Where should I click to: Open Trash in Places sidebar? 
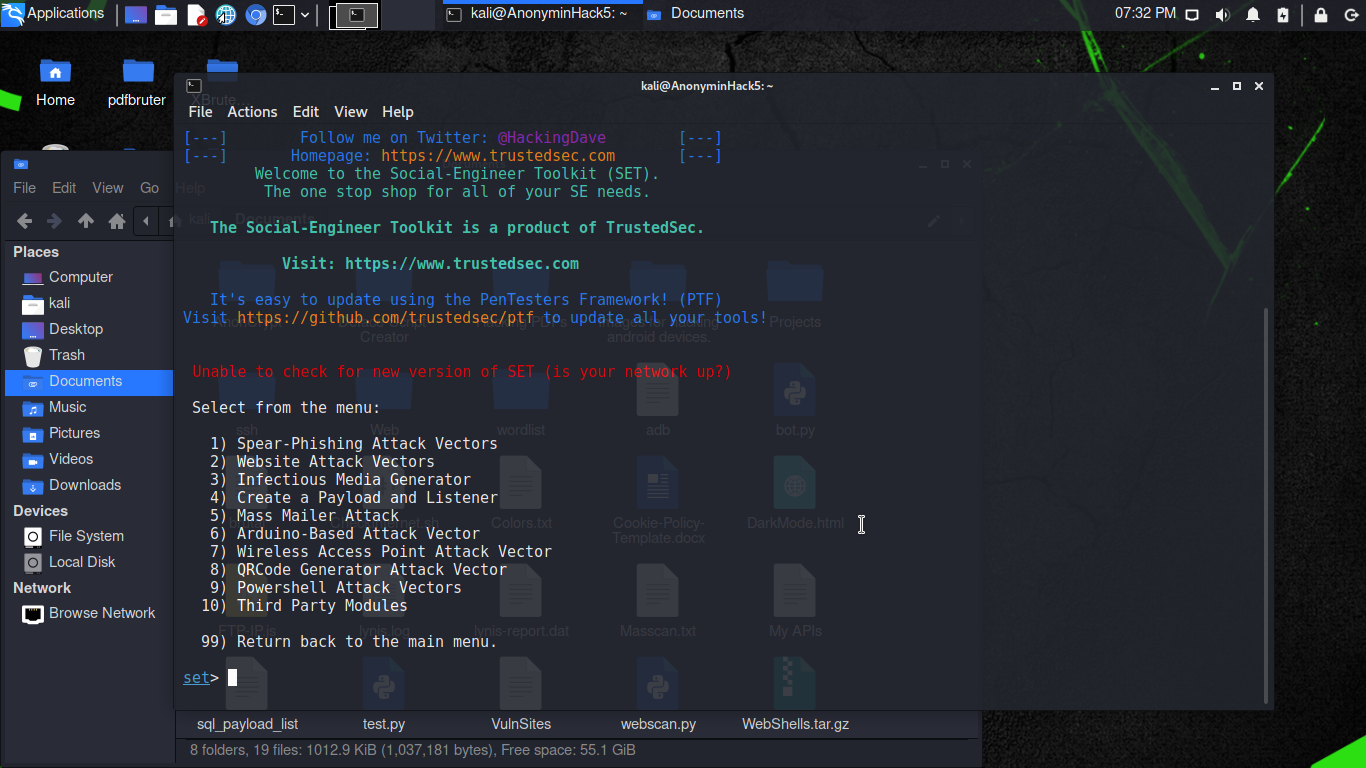(89, 355)
